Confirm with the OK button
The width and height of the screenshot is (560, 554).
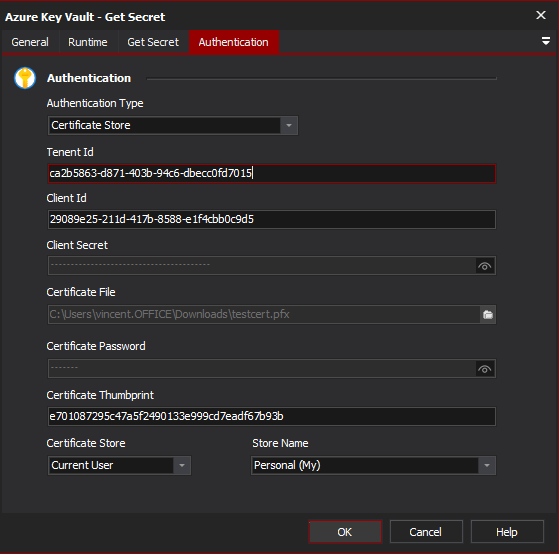(x=345, y=532)
